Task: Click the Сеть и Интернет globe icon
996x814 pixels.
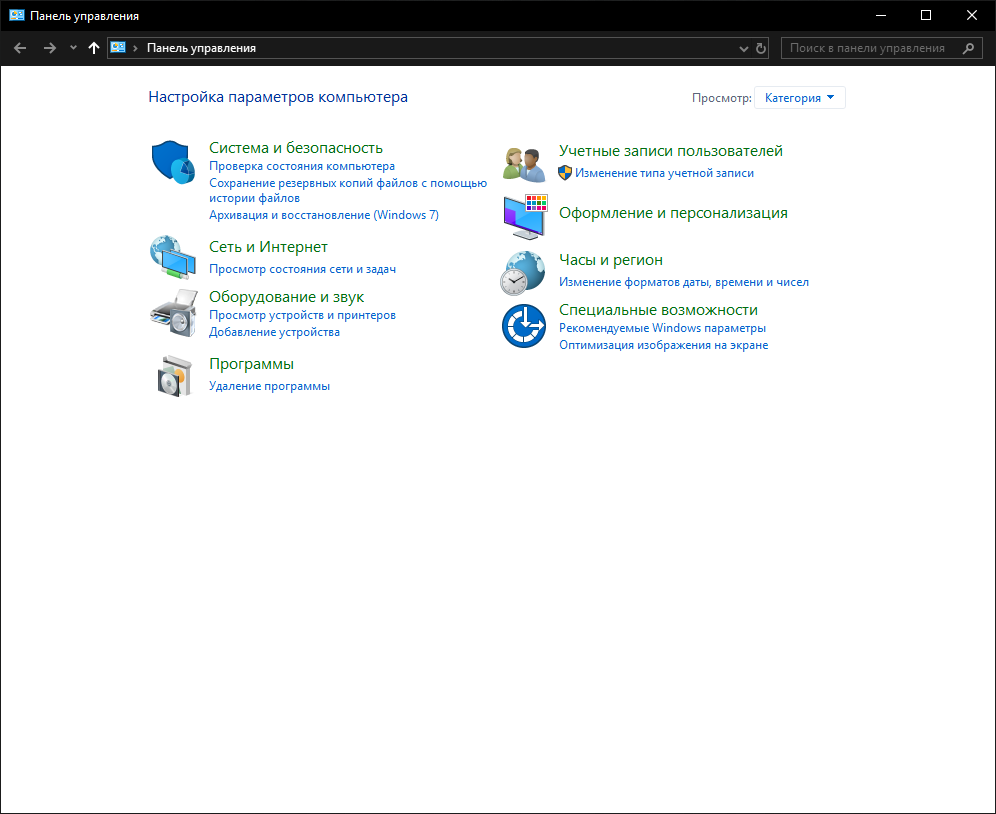Action: tap(173, 257)
